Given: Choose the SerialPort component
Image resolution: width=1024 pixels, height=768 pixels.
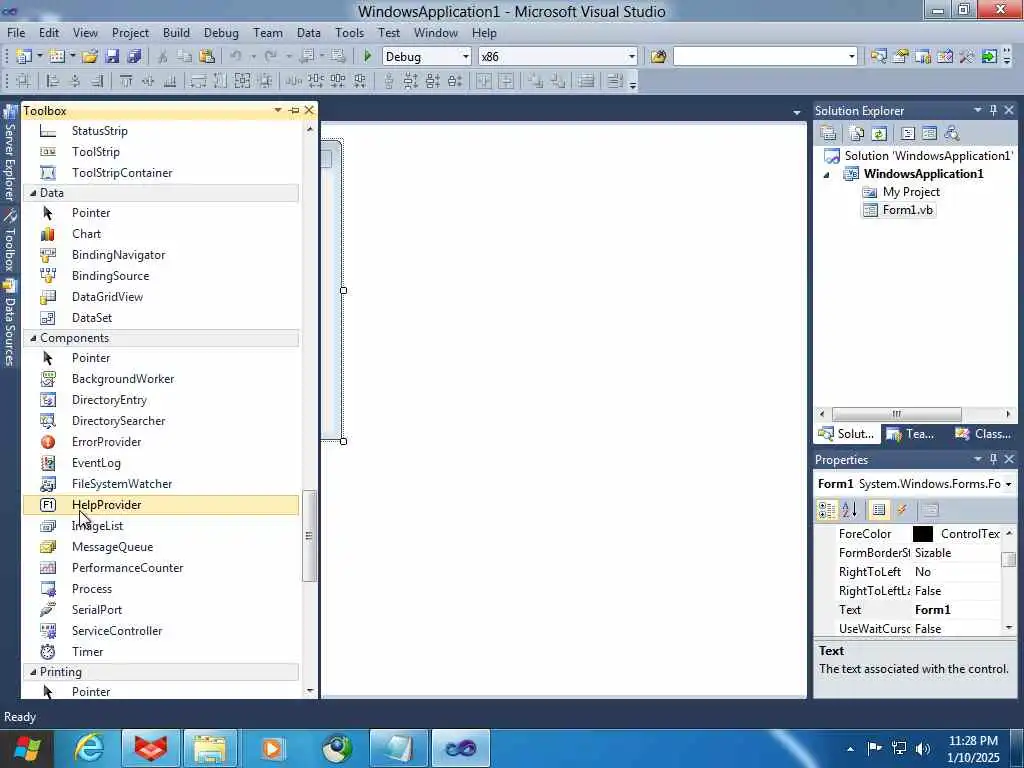Looking at the screenshot, I should tap(160, 610).
